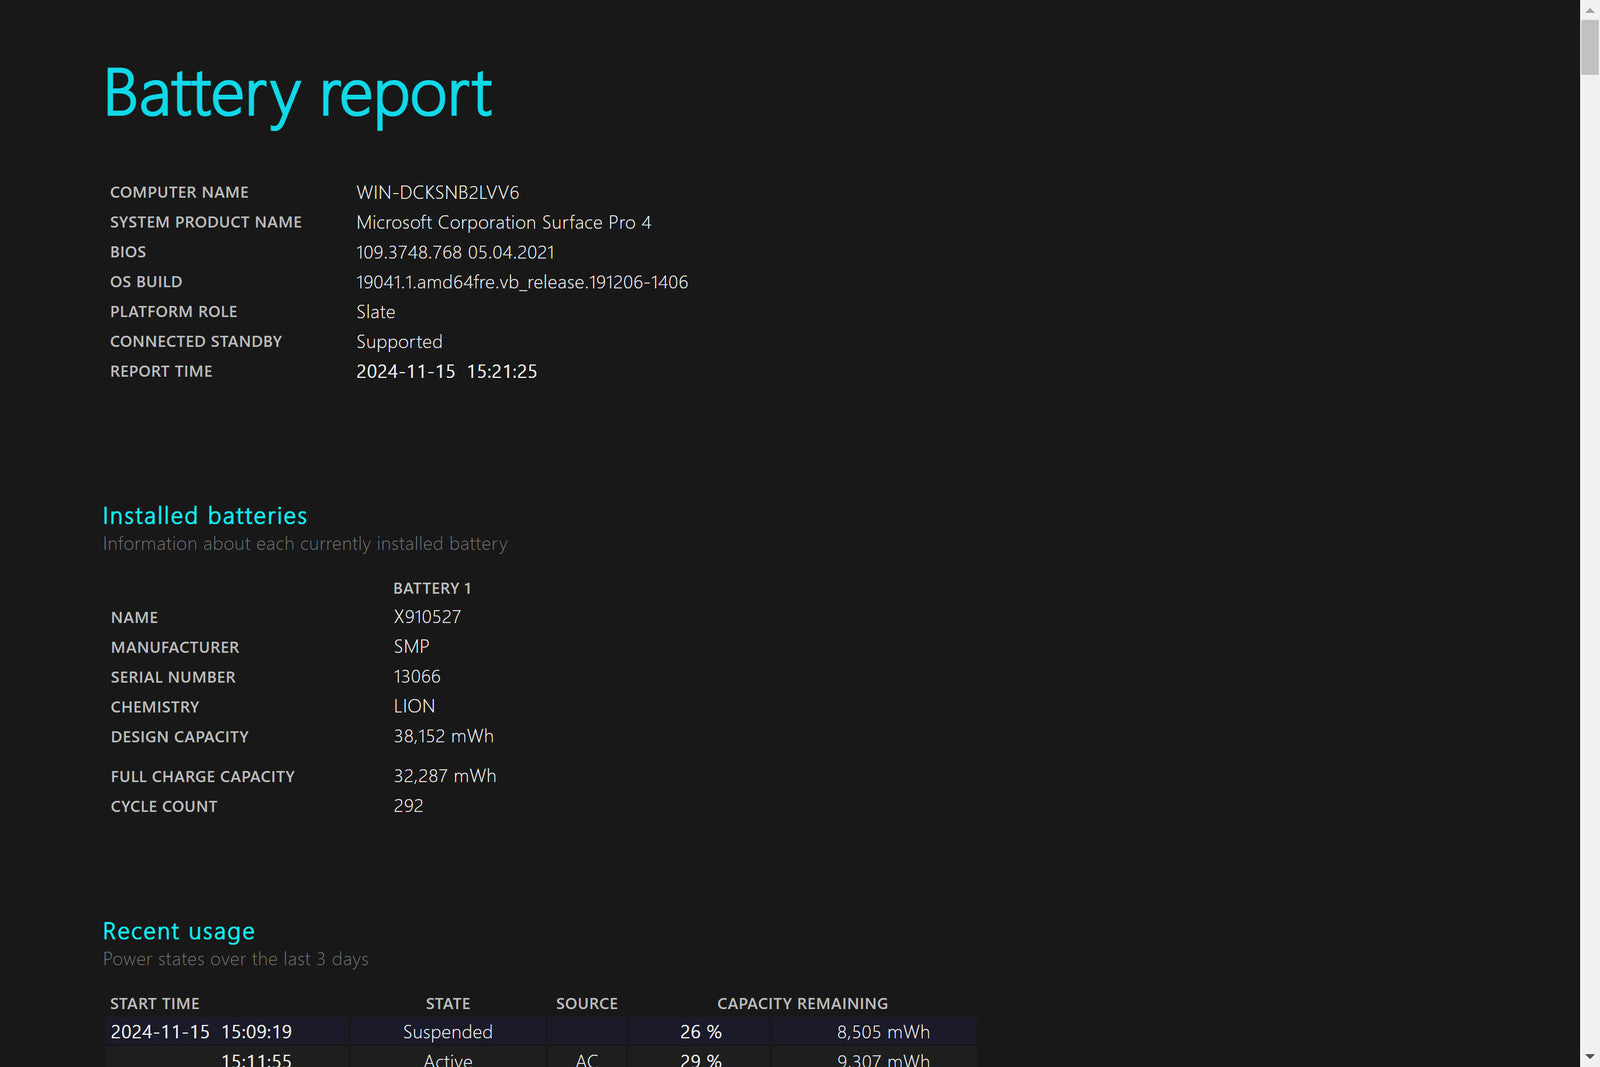Click the BATTERY 1 column header

pos(431,588)
